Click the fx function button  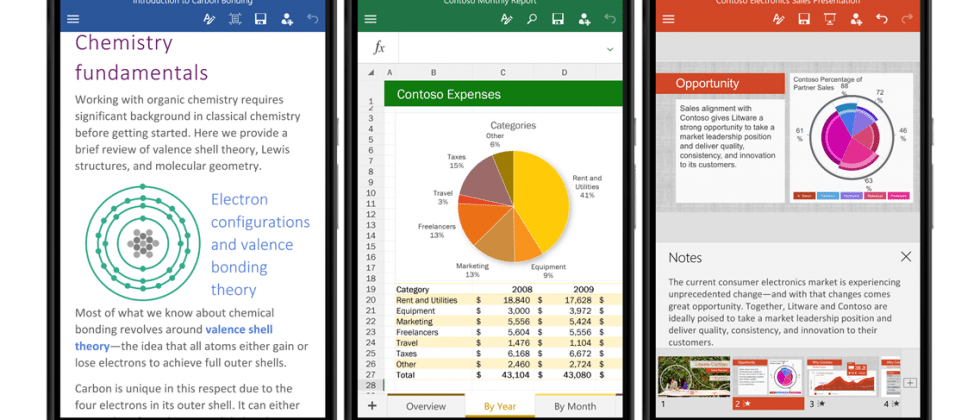(379, 48)
